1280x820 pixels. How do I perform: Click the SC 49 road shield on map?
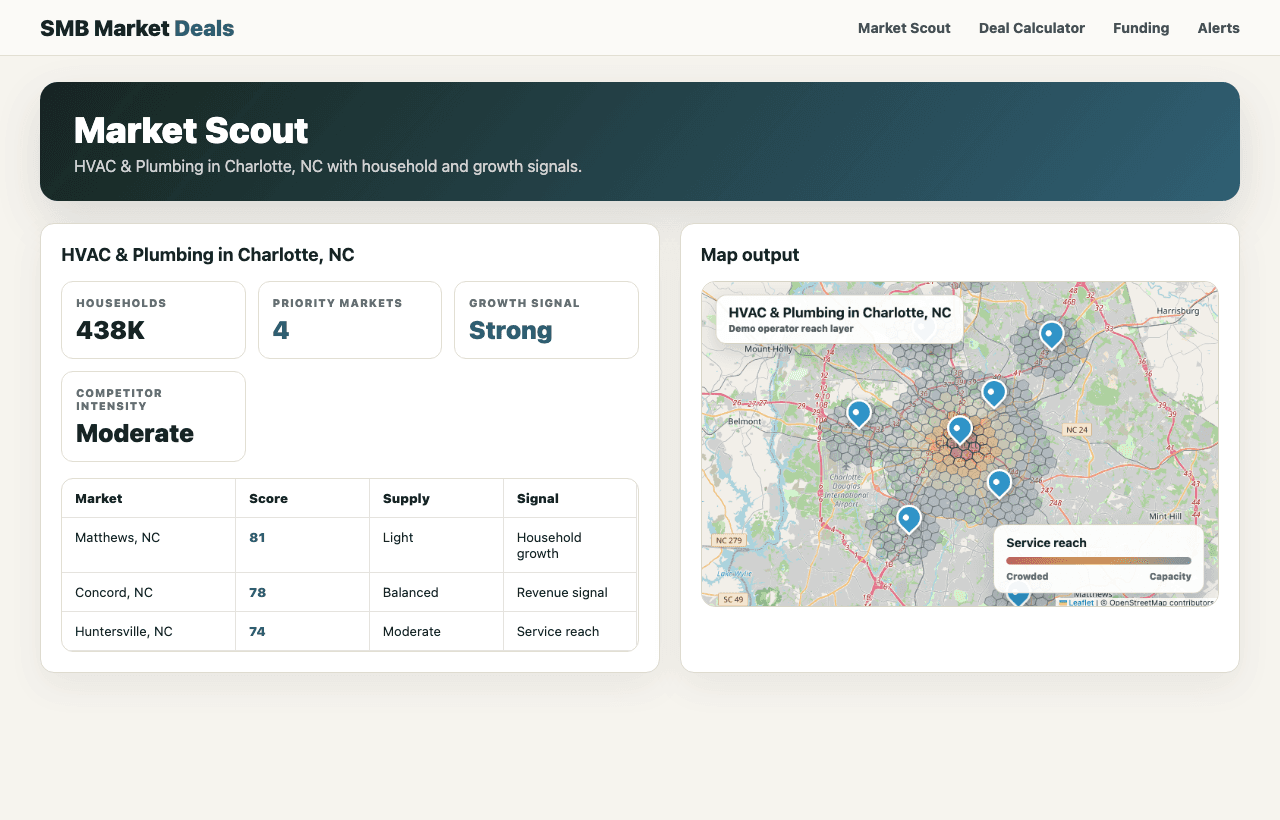click(x=732, y=599)
